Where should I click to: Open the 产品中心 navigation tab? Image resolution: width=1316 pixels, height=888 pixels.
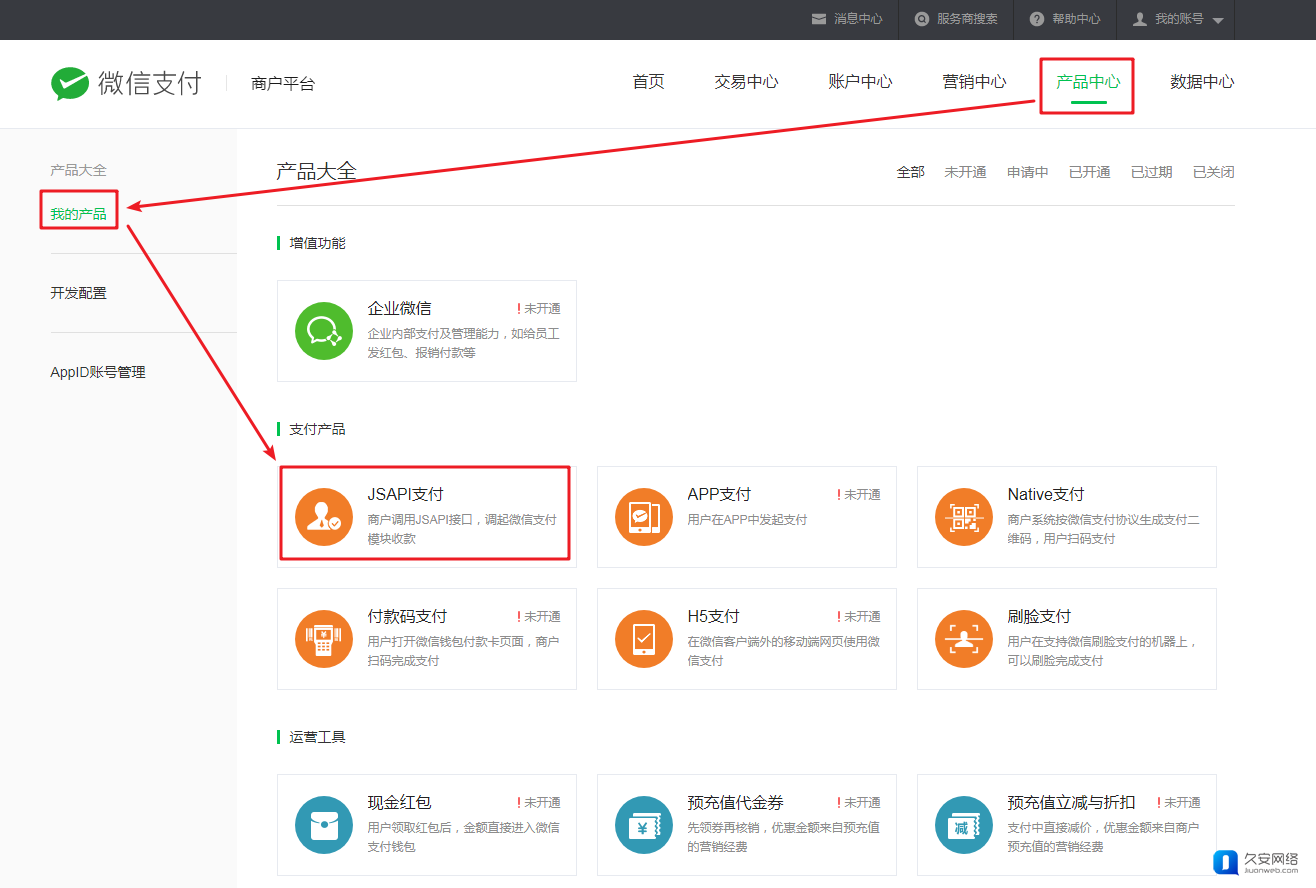pyautogui.click(x=1088, y=82)
